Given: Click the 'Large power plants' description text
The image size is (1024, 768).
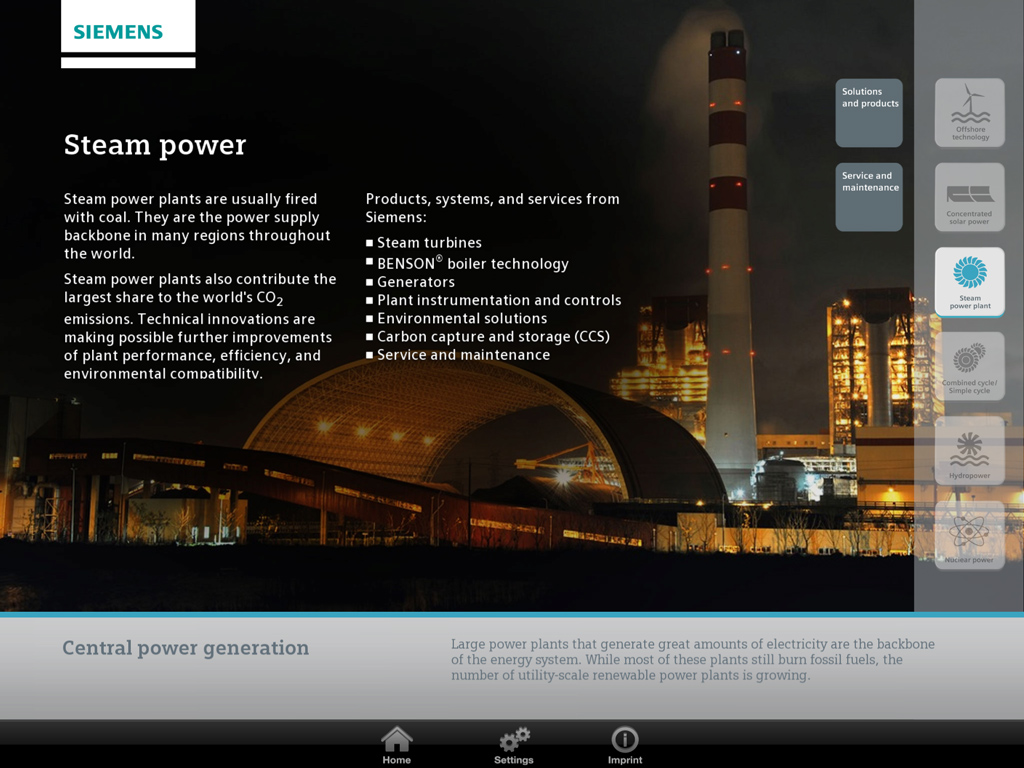Looking at the screenshot, I should coord(693,660).
